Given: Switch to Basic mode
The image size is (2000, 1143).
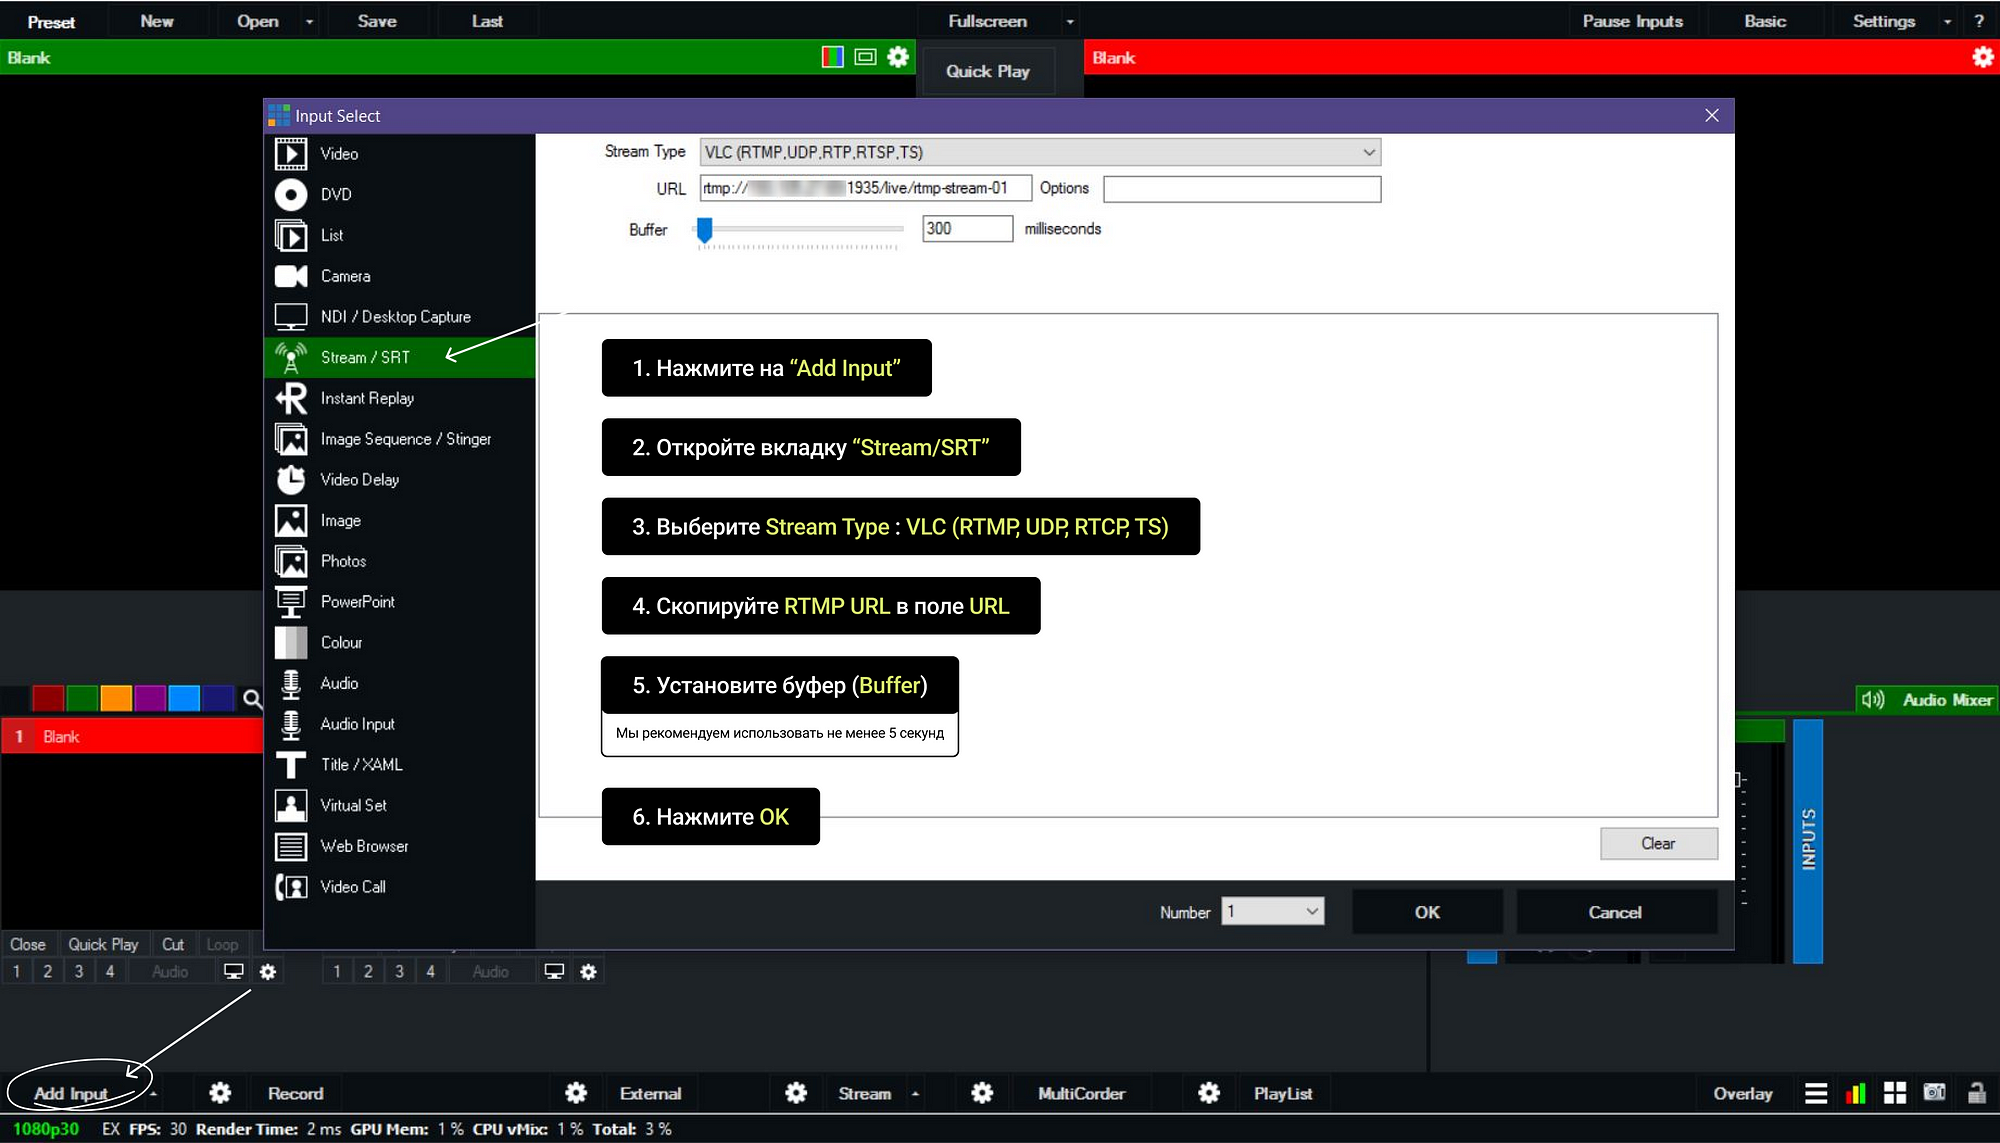Looking at the screenshot, I should click(1765, 21).
